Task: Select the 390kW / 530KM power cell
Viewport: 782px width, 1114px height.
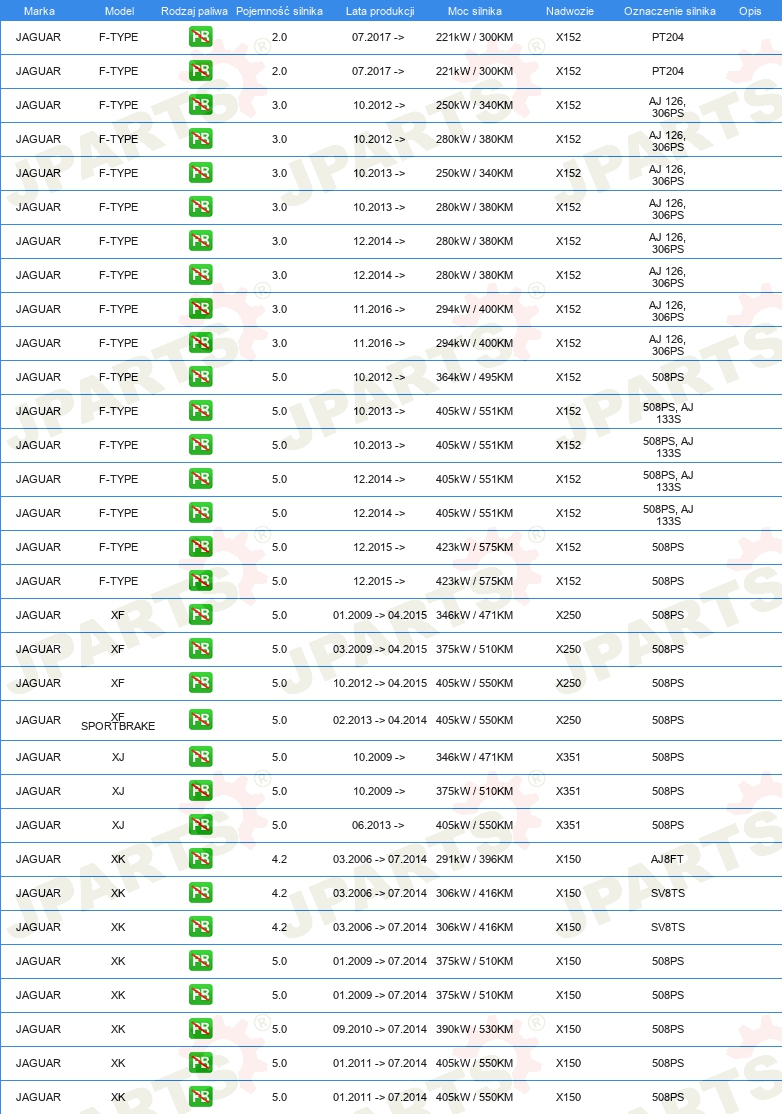Action: [x=474, y=1029]
